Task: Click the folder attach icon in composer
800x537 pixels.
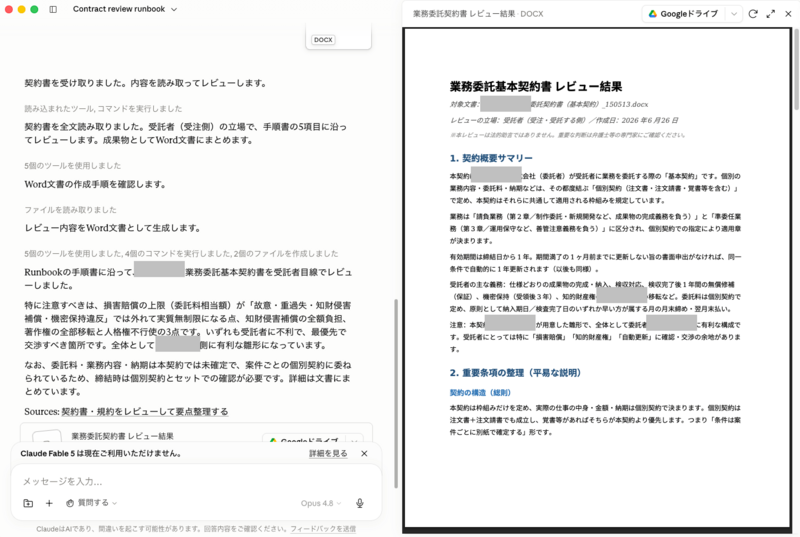Action: (x=28, y=503)
